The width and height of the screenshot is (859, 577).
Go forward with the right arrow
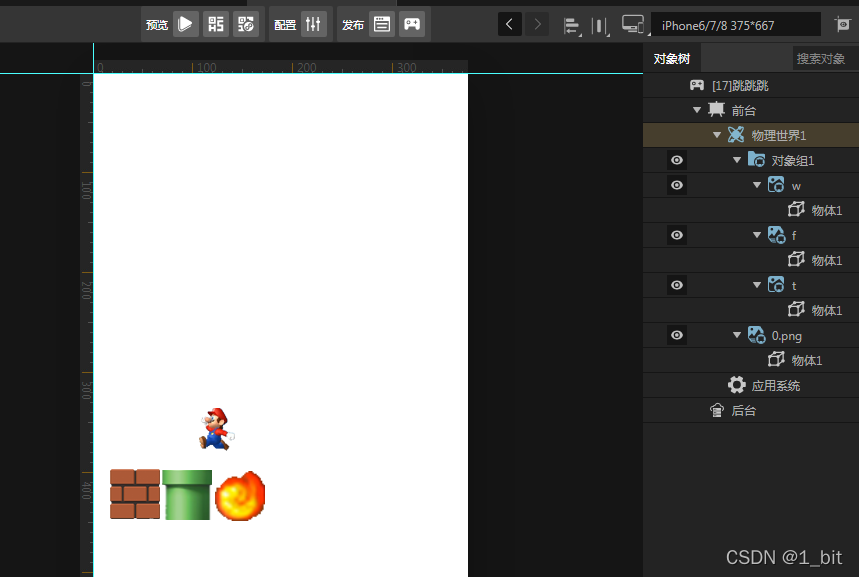click(537, 24)
